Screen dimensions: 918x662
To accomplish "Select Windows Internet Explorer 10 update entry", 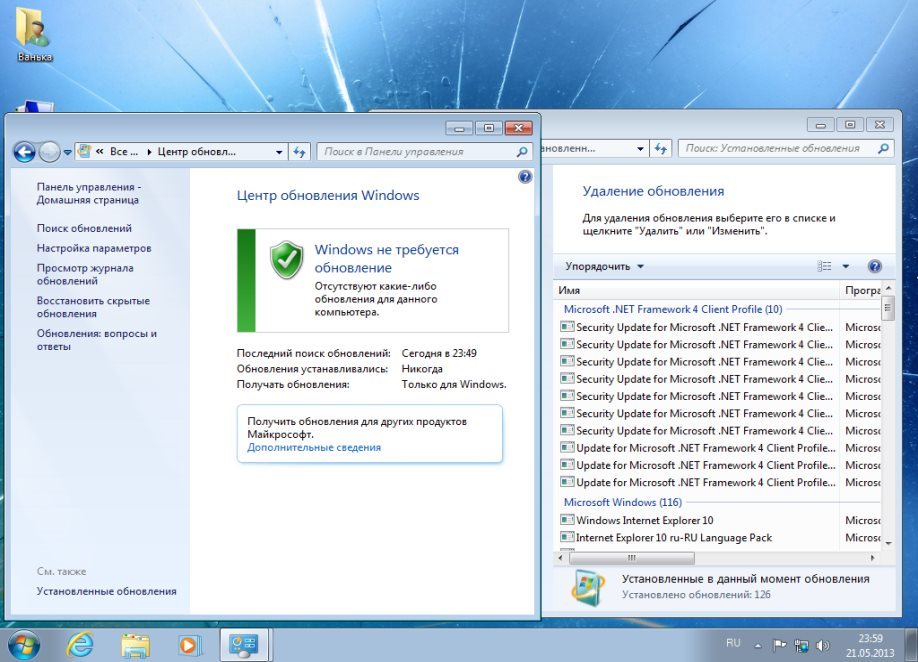I will point(644,520).
